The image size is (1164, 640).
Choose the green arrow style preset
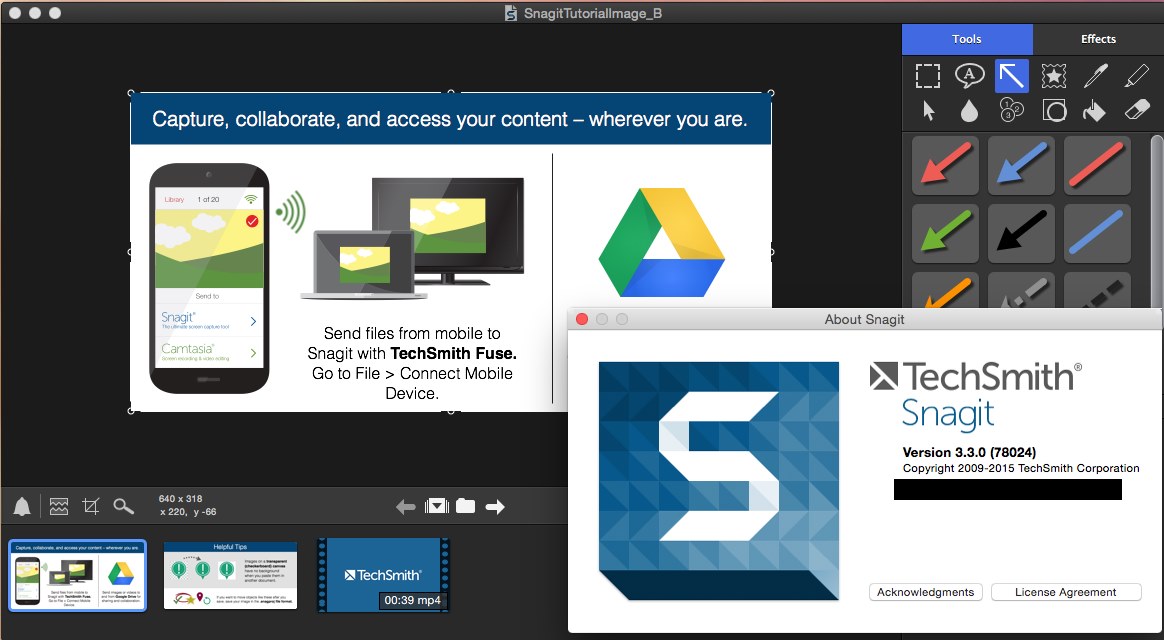[x=945, y=233]
